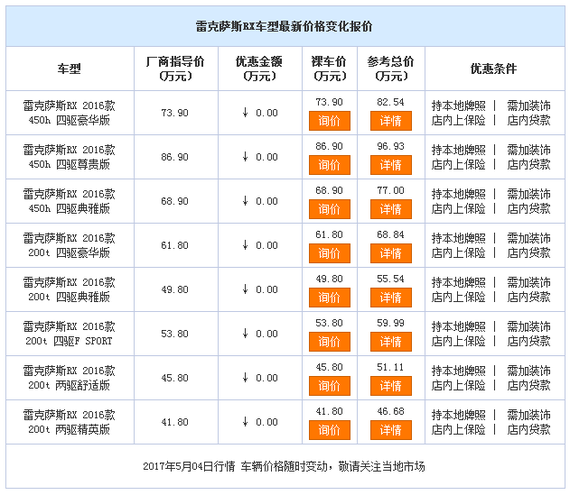This screenshot has width=570, height=495.
Task: Click the 裸车价 column header
Action: tap(329, 69)
